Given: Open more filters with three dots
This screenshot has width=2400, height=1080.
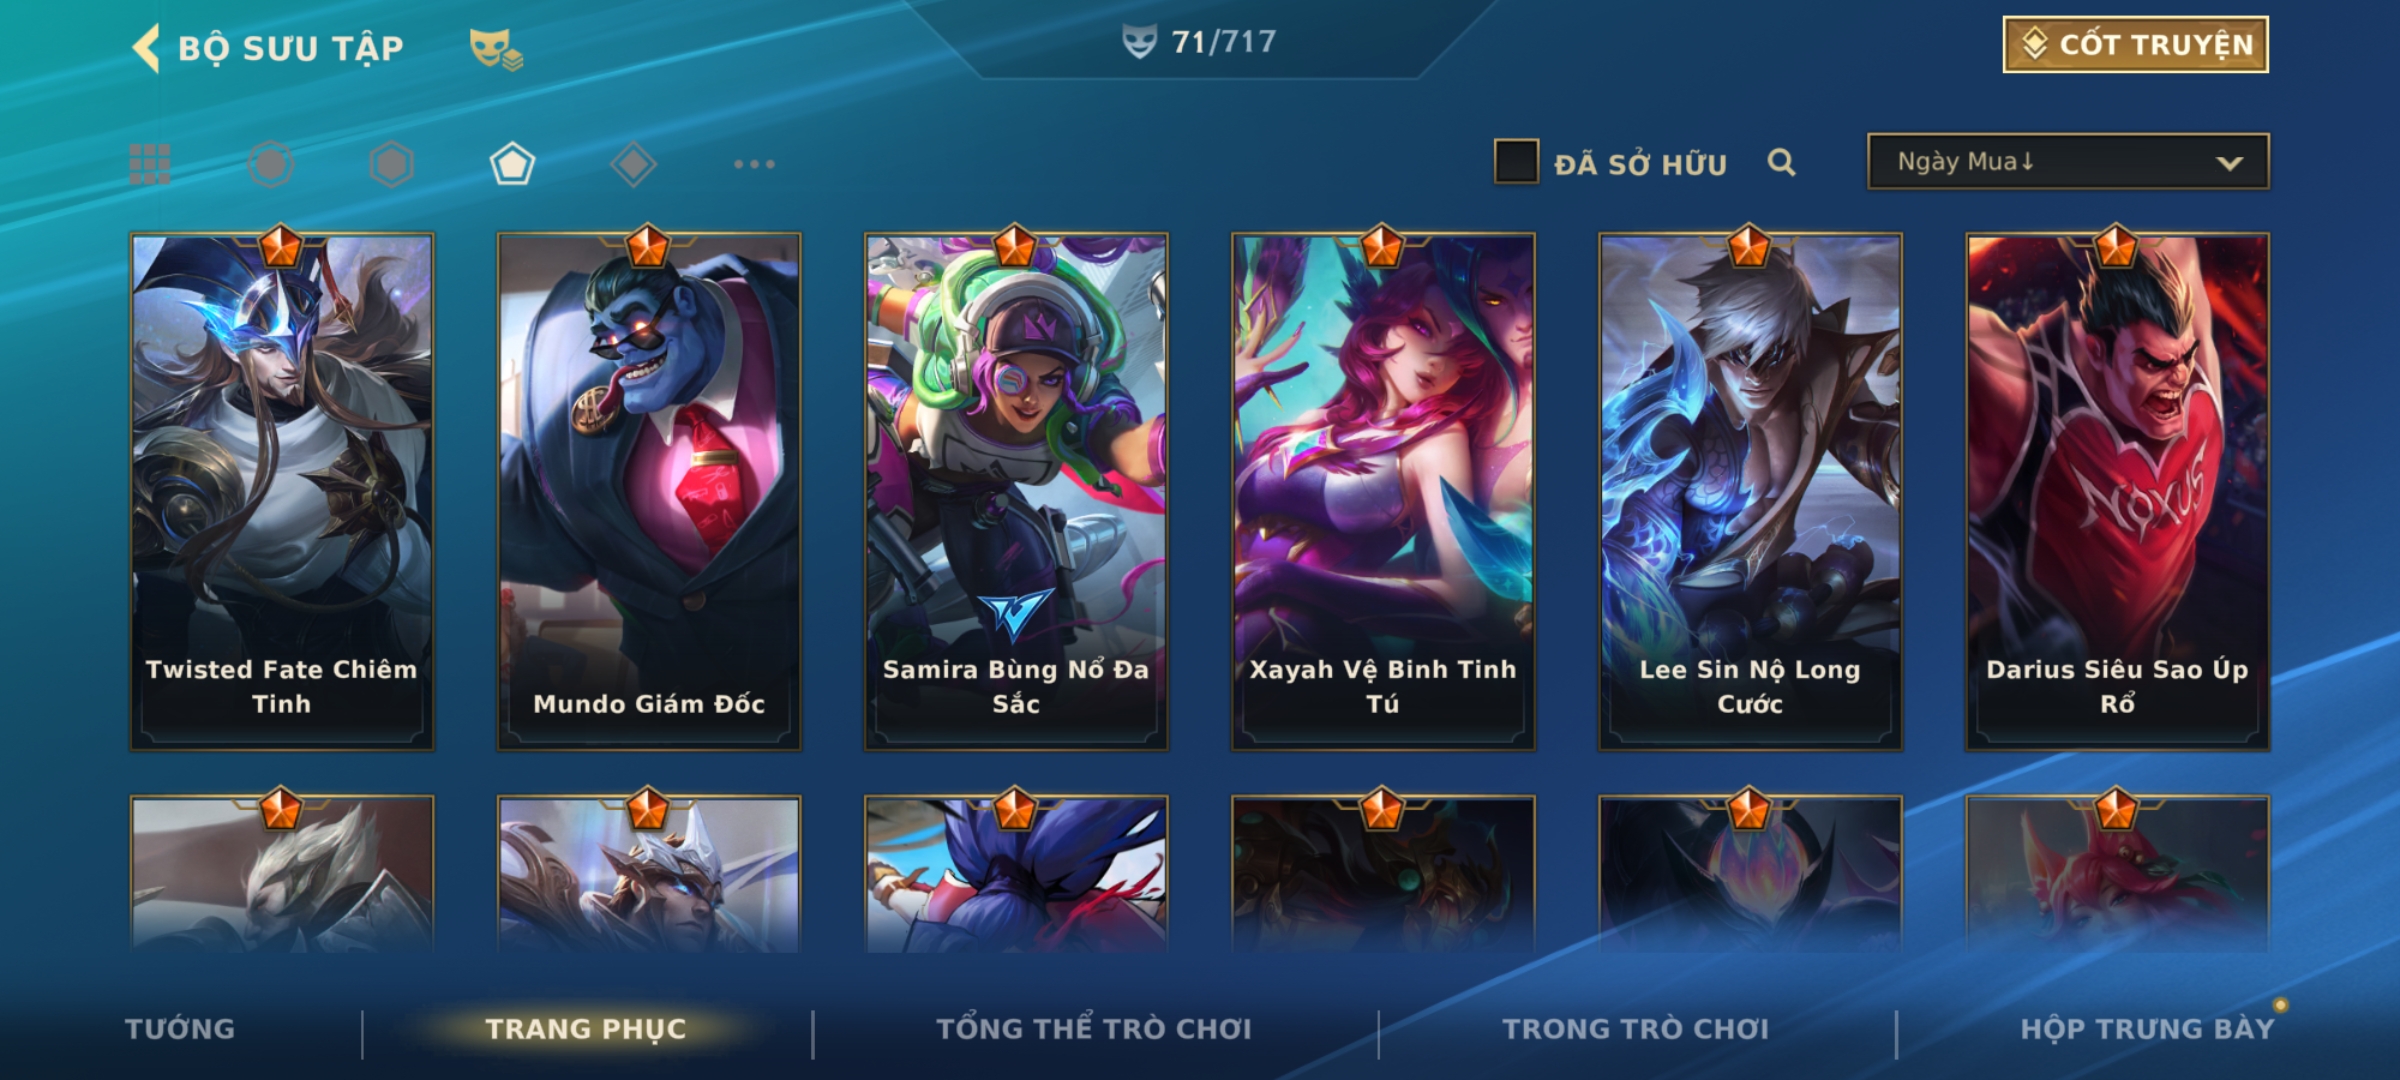Looking at the screenshot, I should tap(754, 164).
